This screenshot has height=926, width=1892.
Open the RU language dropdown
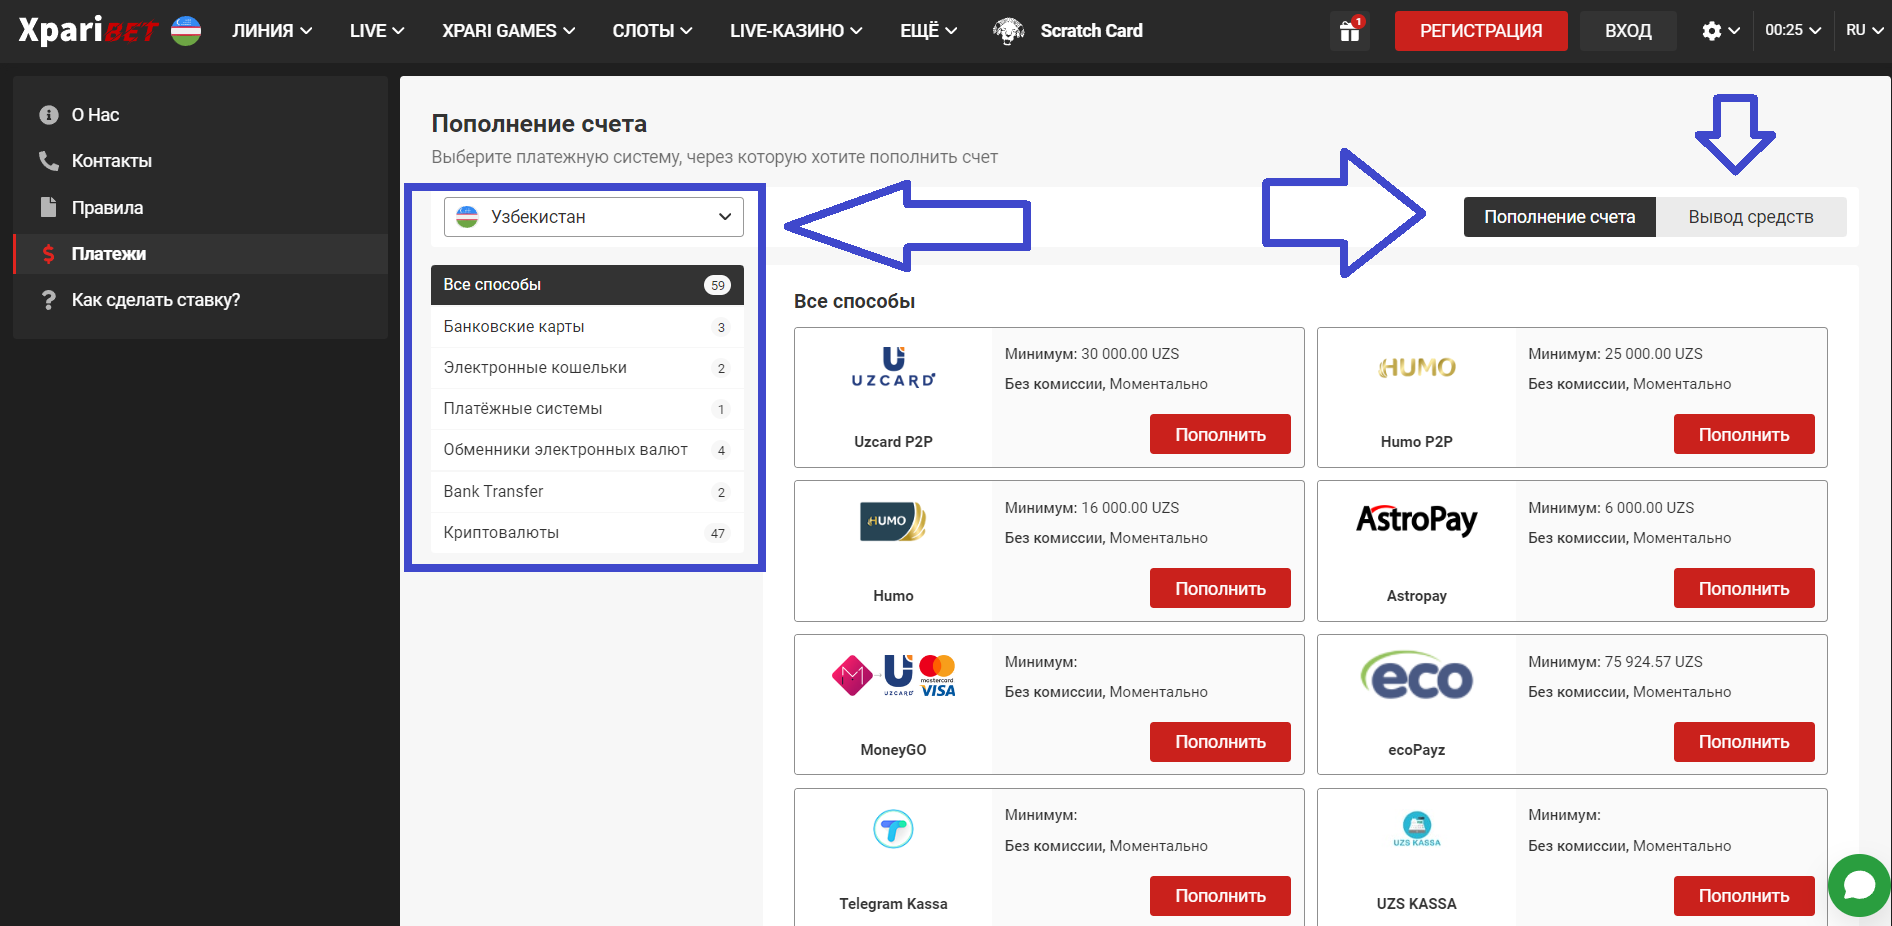tap(1865, 30)
